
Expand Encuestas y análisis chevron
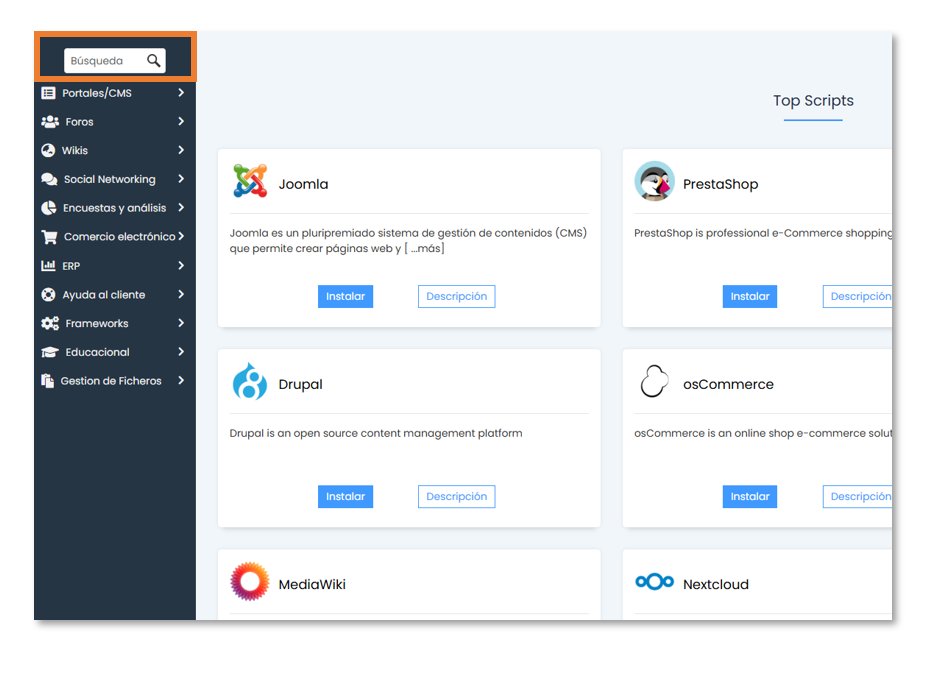tap(181, 208)
